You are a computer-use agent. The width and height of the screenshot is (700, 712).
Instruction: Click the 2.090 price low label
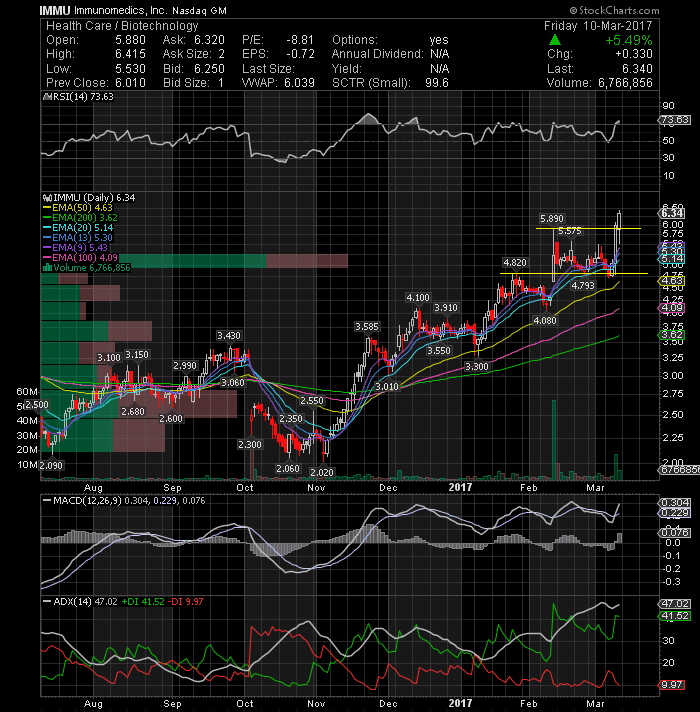click(x=51, y=465)
